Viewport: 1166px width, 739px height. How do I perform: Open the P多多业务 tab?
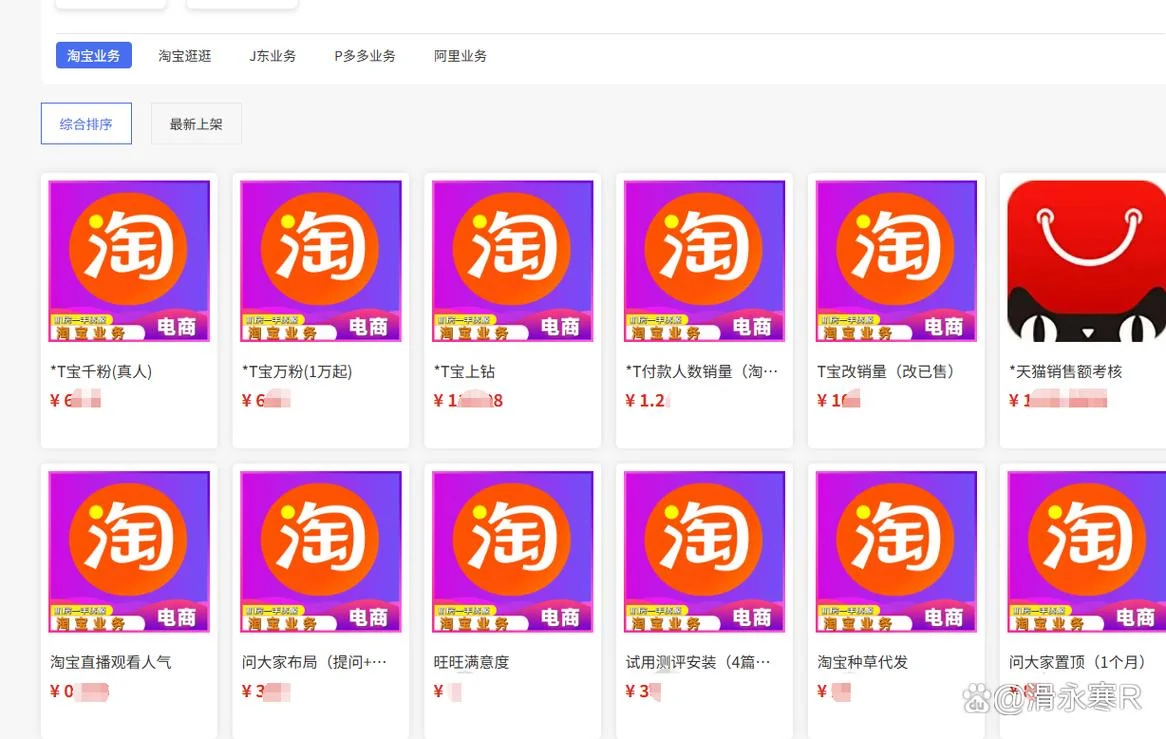point(364,56)
